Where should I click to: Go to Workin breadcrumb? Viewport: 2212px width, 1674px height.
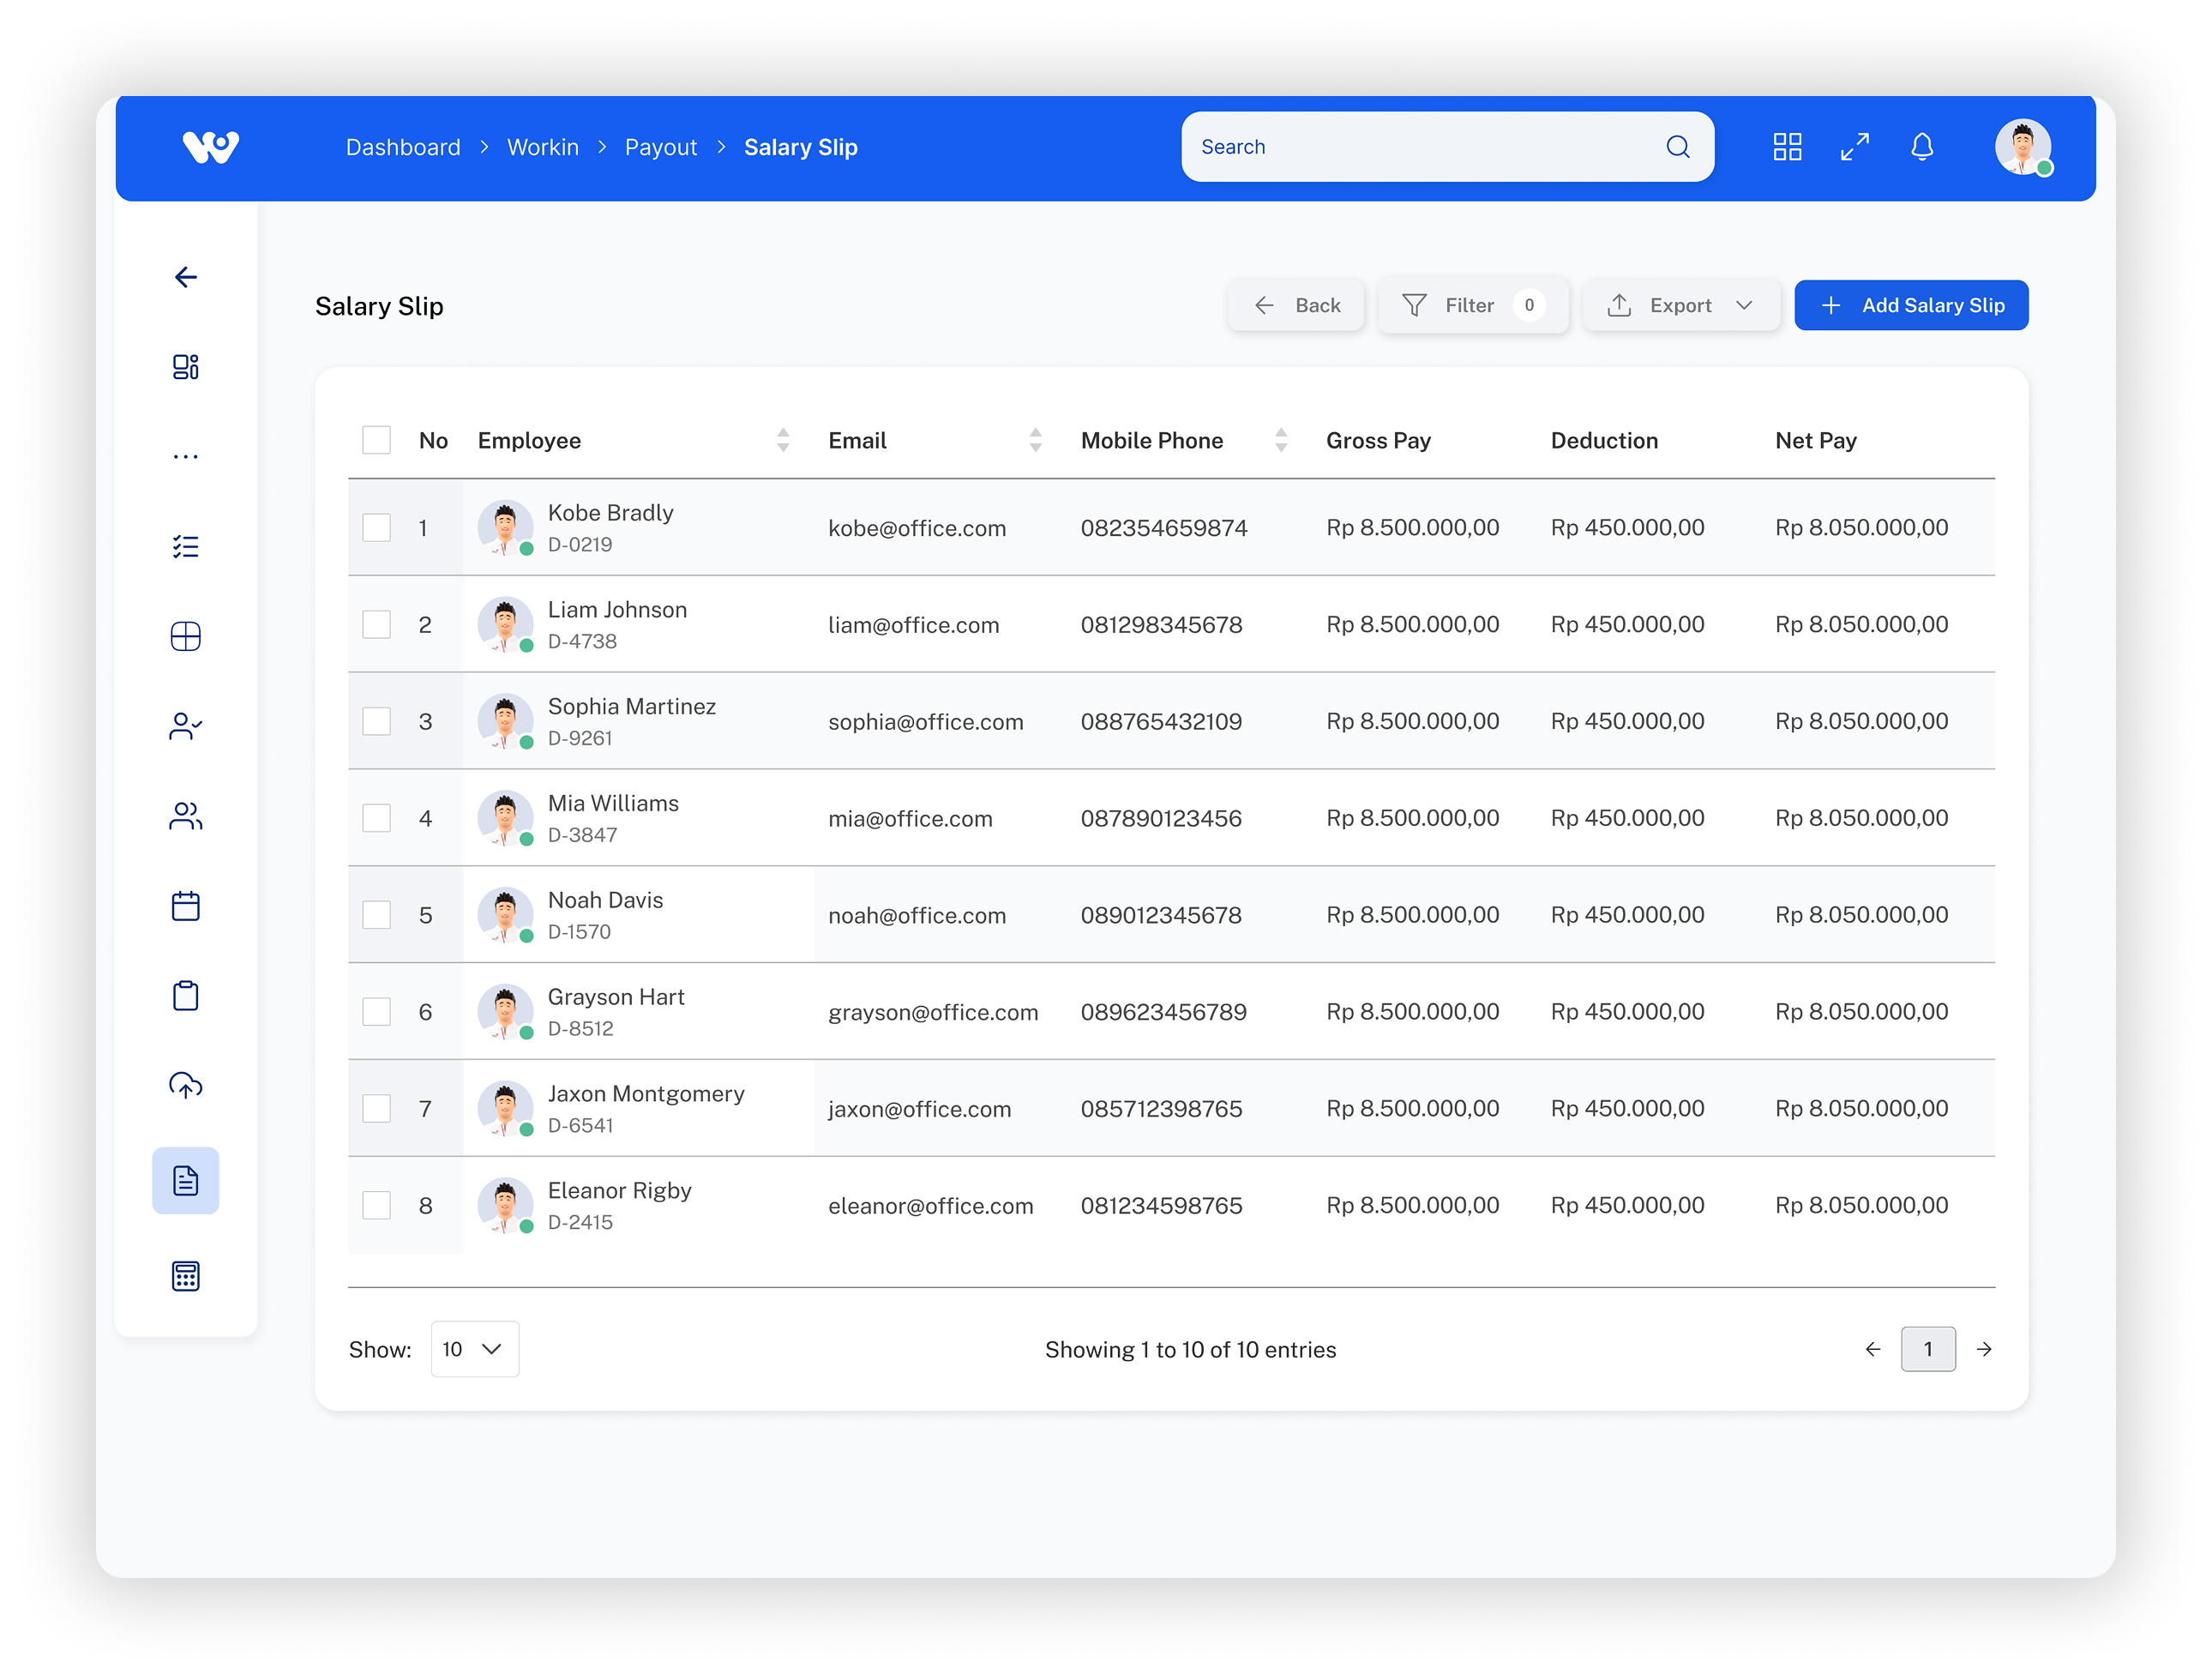[542, 147]
